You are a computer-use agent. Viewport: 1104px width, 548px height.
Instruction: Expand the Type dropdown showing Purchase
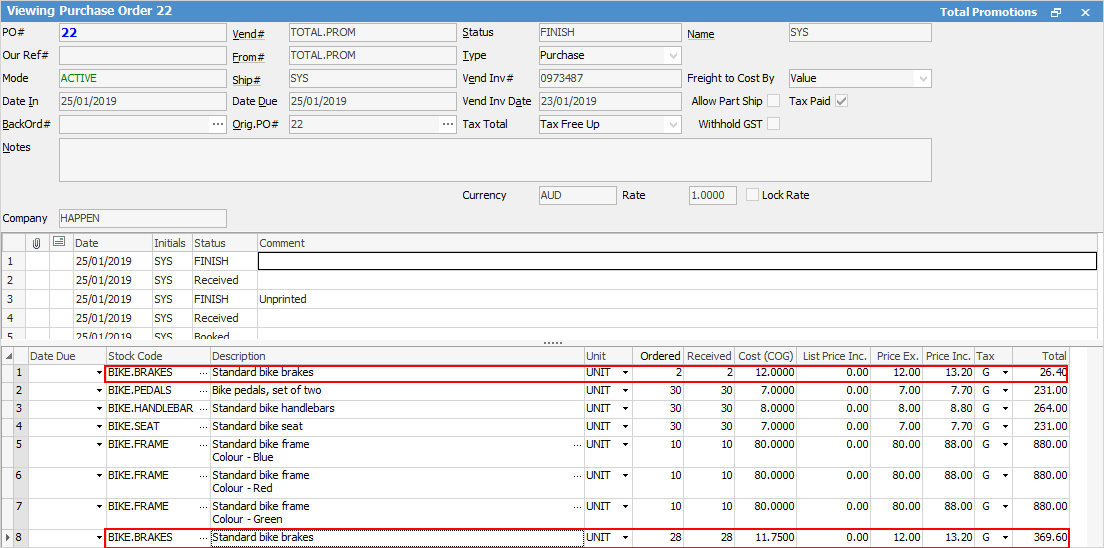pos(672,56)
